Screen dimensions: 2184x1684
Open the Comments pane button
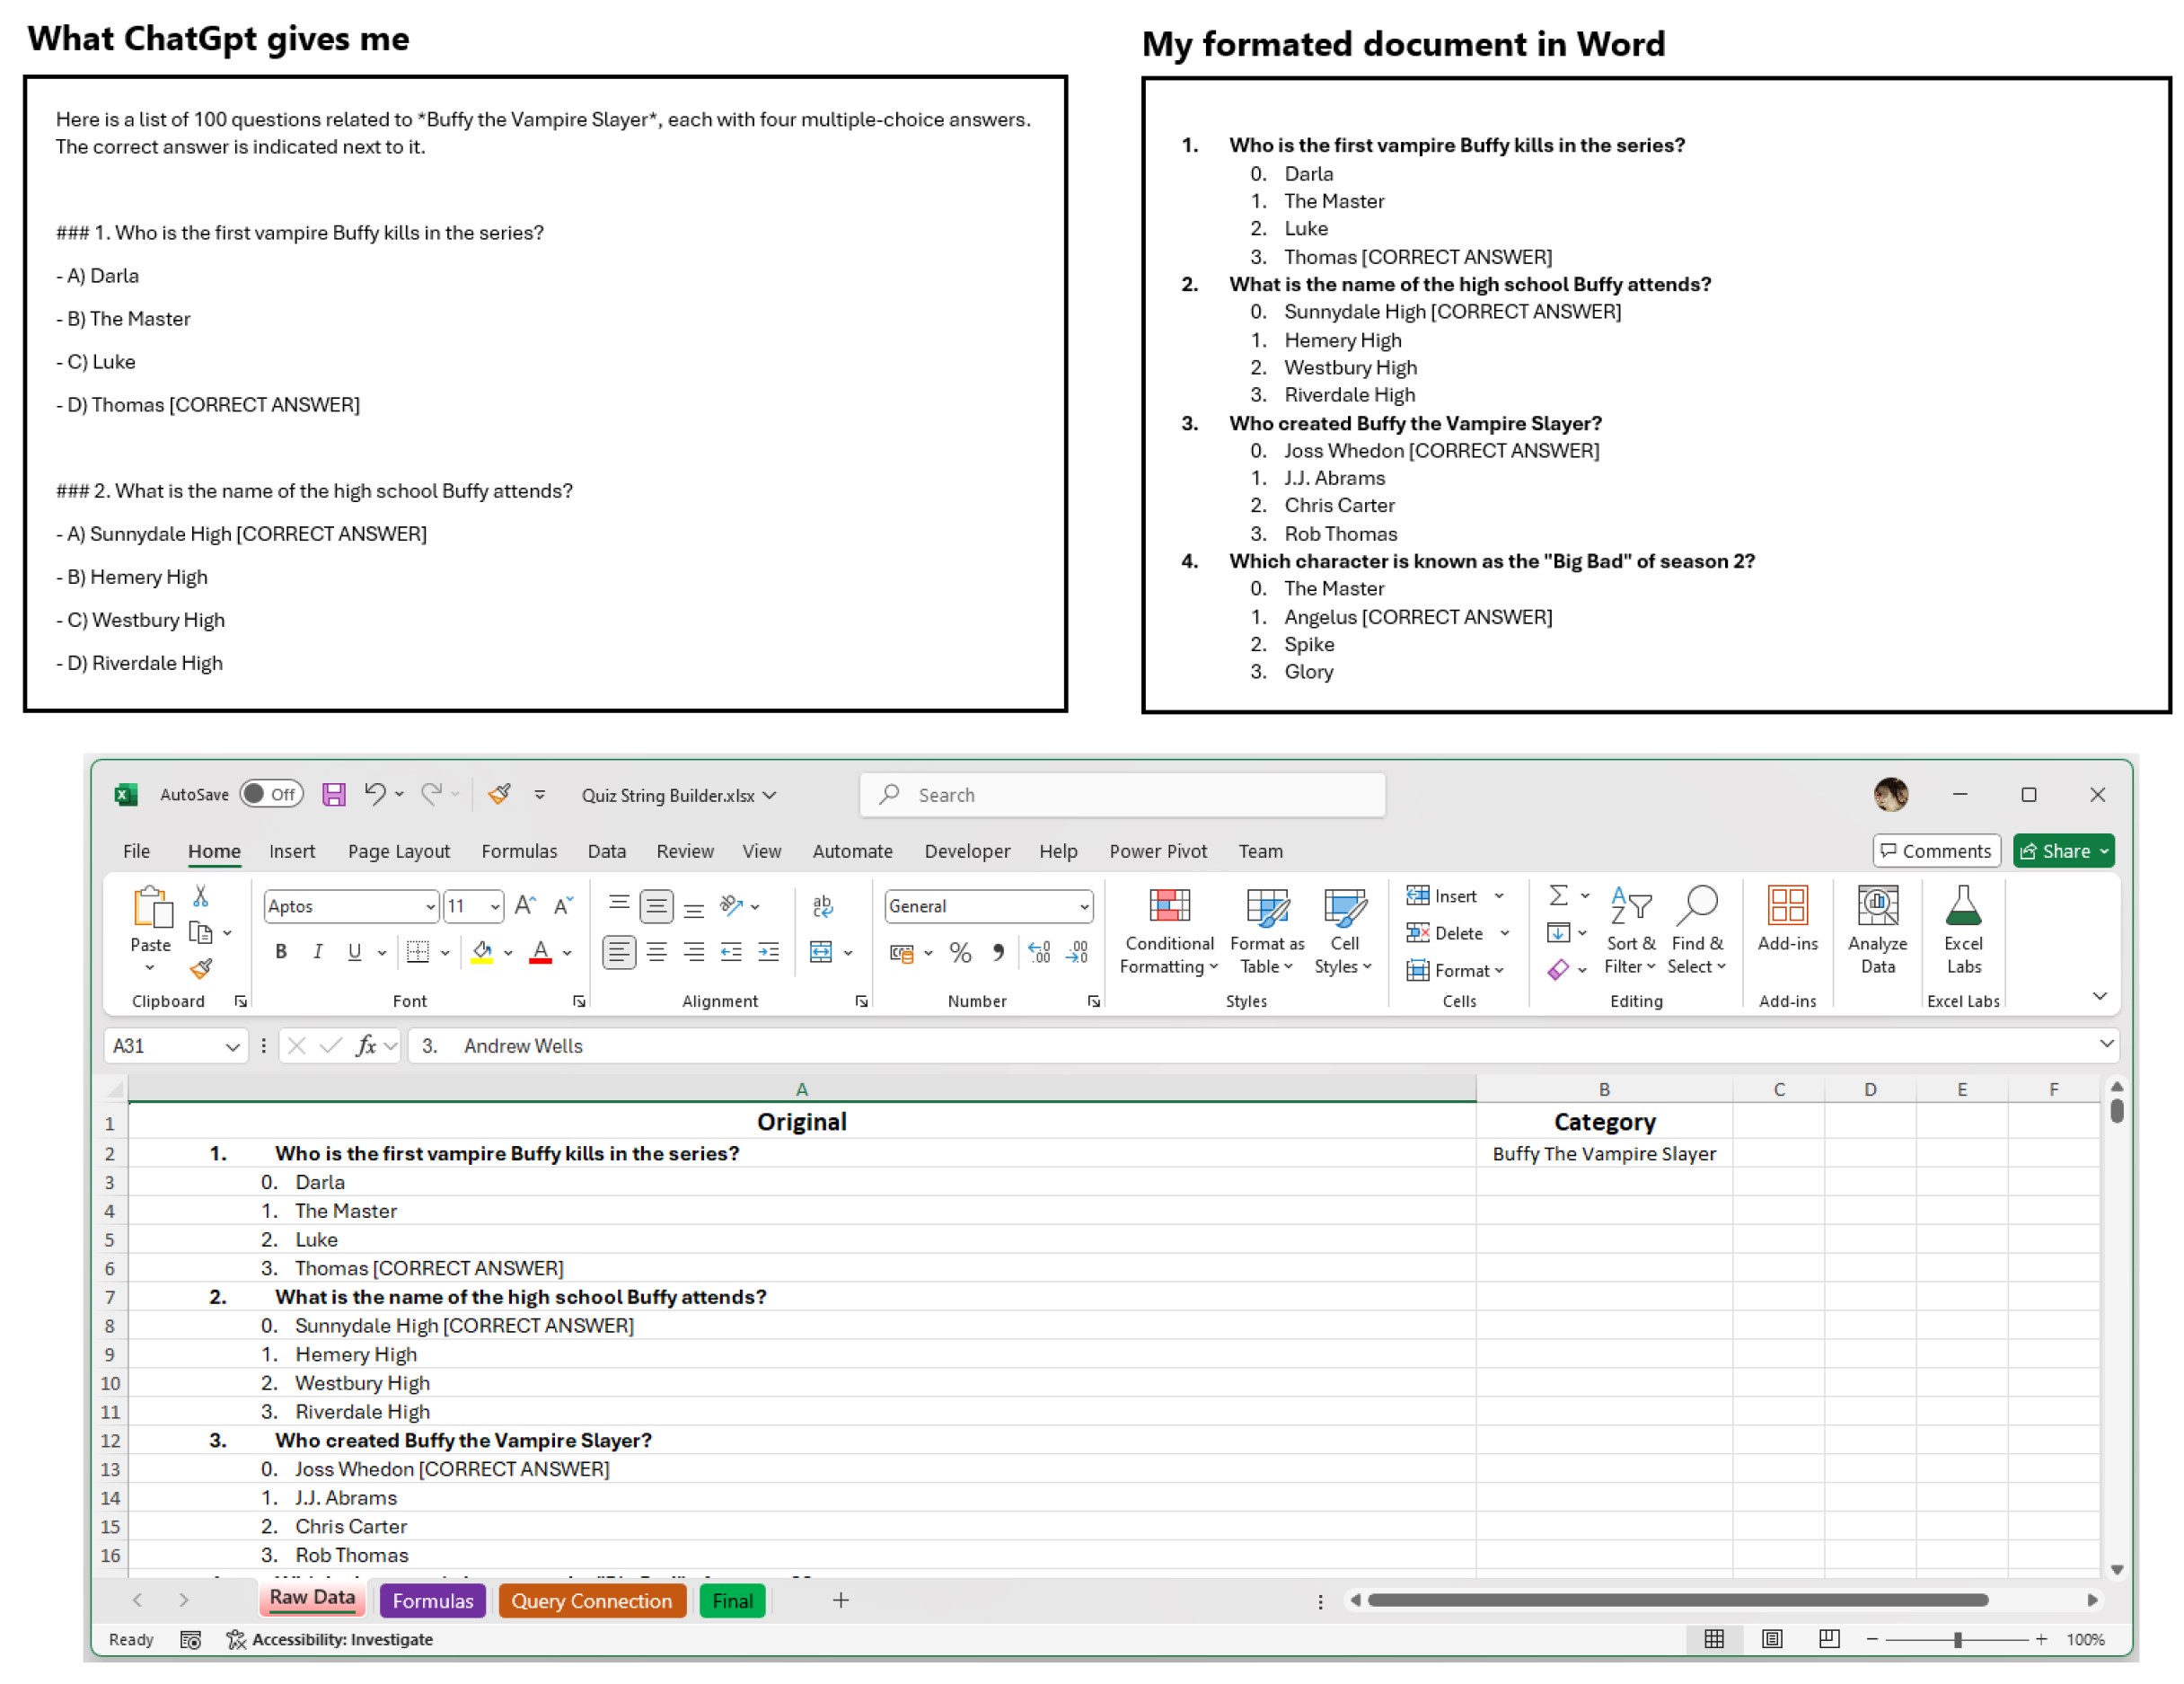pyautogui.click(x=1936, y=851)
